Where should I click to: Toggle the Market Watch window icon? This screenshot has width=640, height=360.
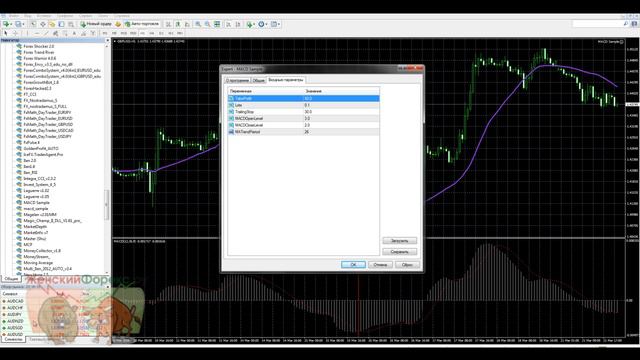click(33, 24)
